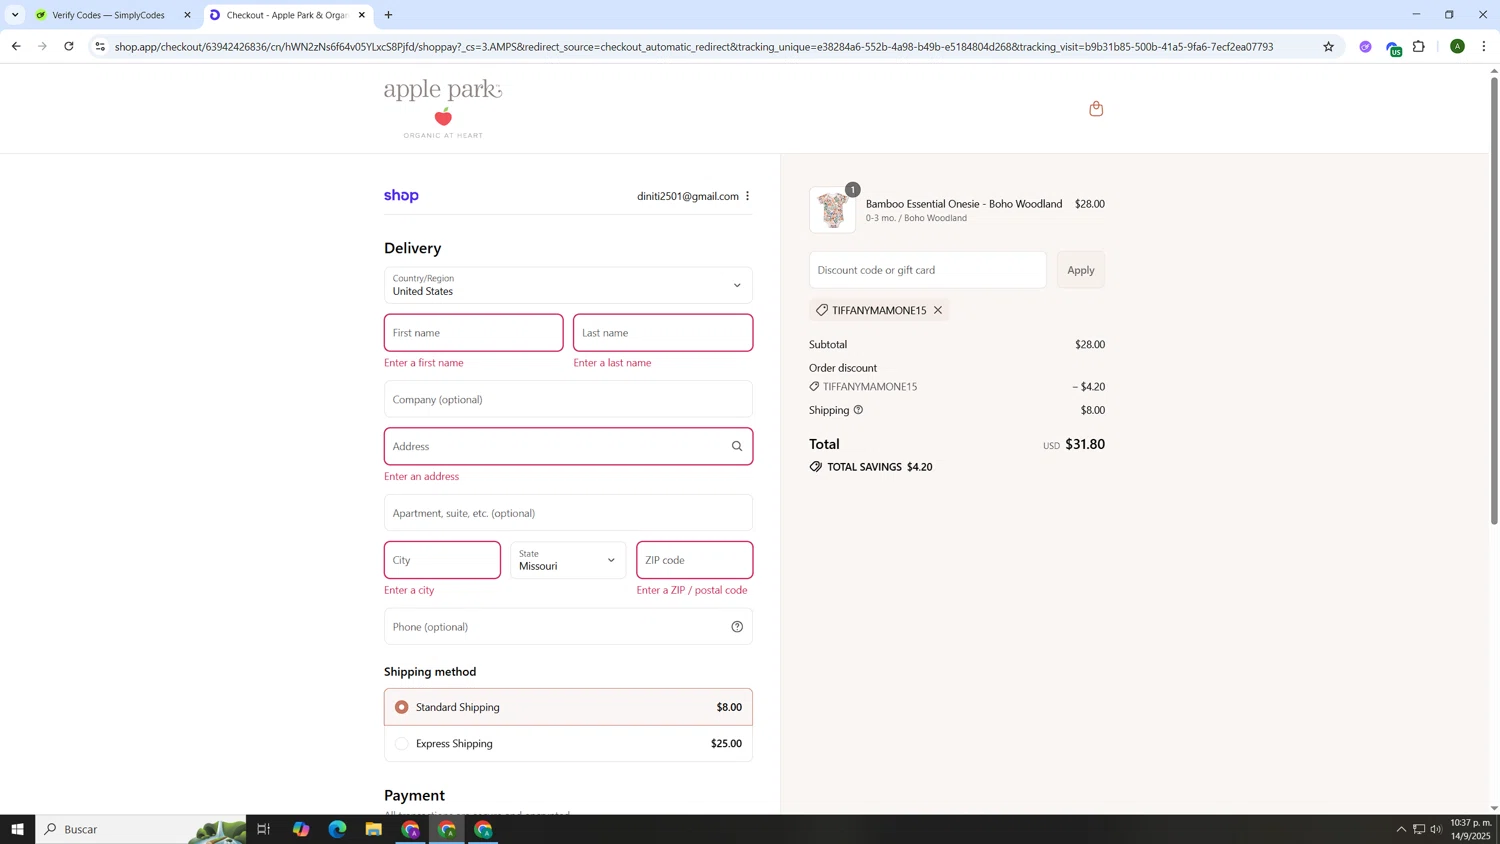The image size is (1500, 844).
Task: Click the Apply discount button
Action: tap(1080, 270)
